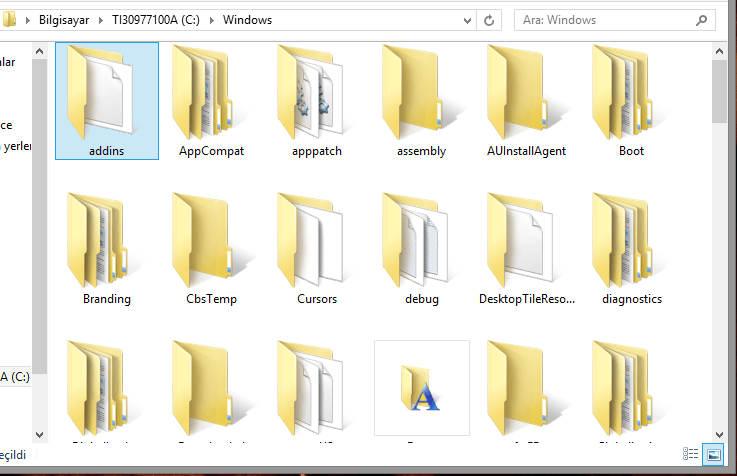
Task: Go to TI30977100A (C:) in breadcrumb
Action: click(156, 20)
